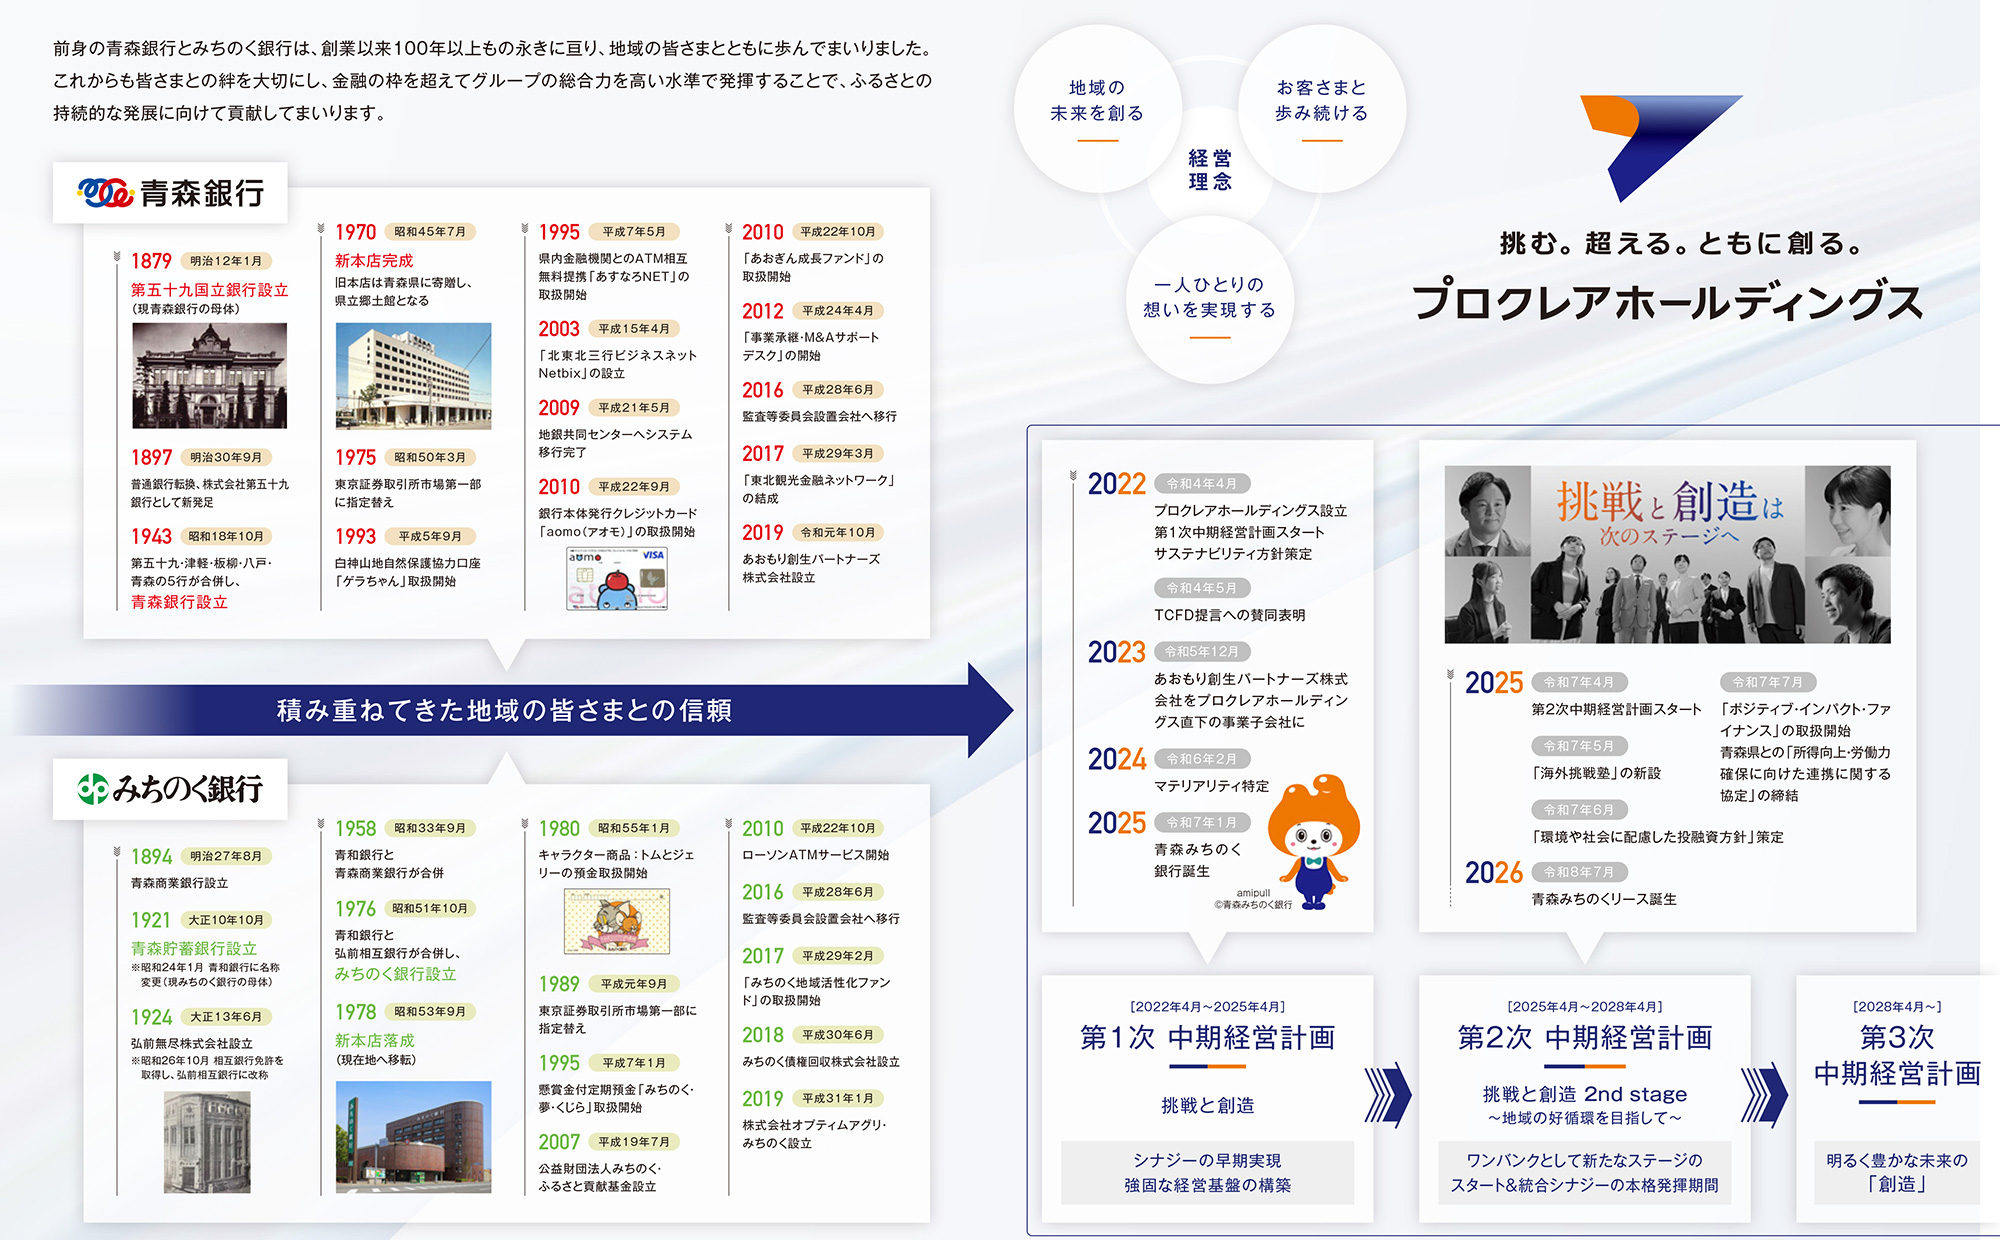
Task: Click the 積み重ねてきた地域の皆さまとの信頼 arrow banner
Action: coord(515,710)
